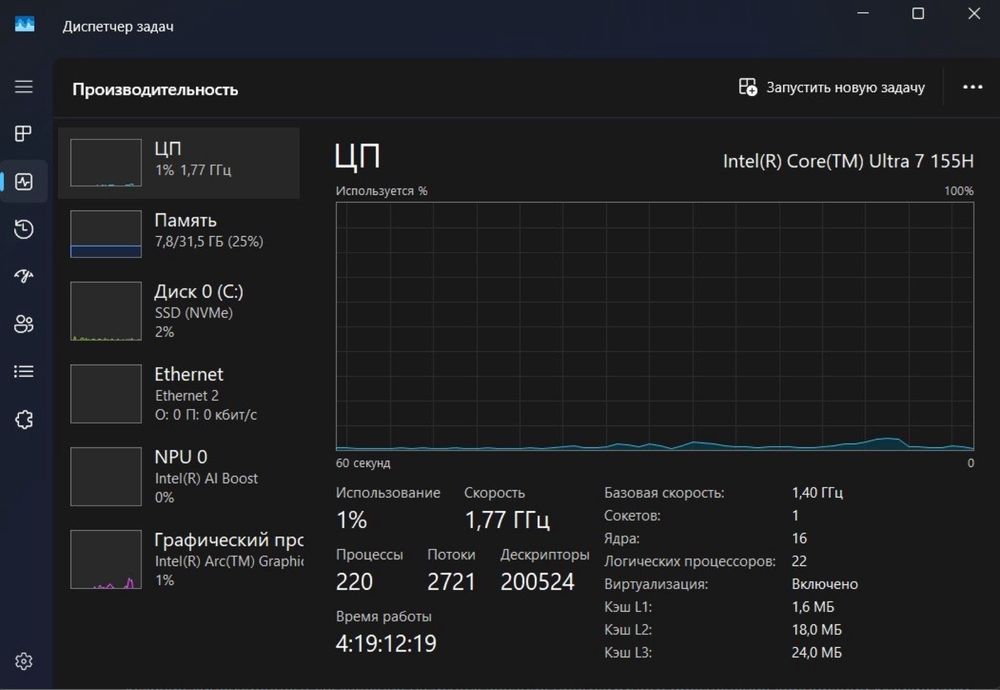Select the ЦП performance item
Screen dimensions: 1000x690
tap(179, 163)
